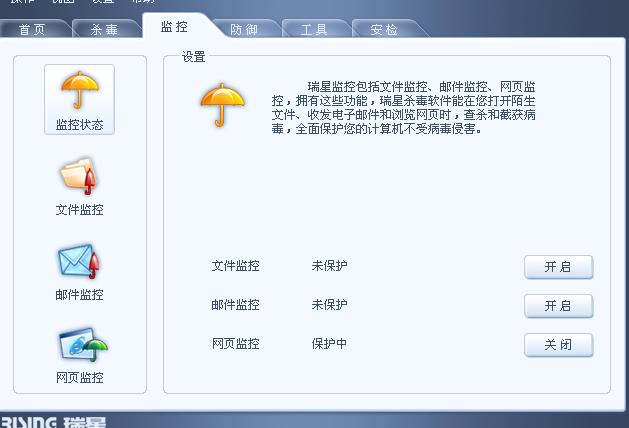Switch to the 首页 tab
This screenshot has height=428, width=629.
click(32, 29)
